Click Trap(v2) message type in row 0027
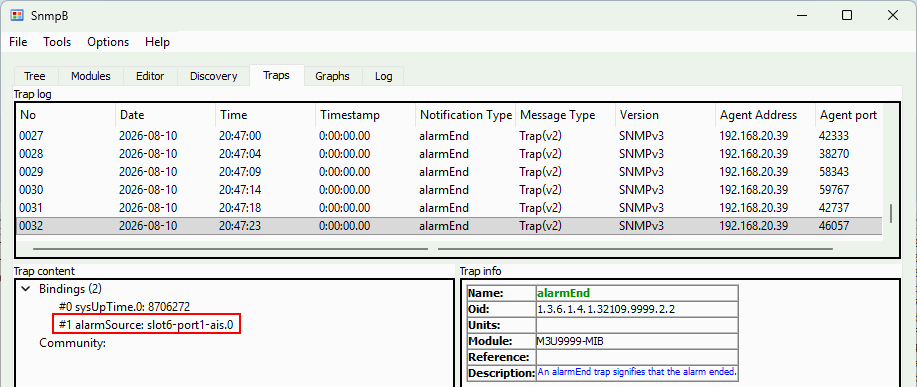Viewport: 917px width, 387px height. (x=540, y=136)
